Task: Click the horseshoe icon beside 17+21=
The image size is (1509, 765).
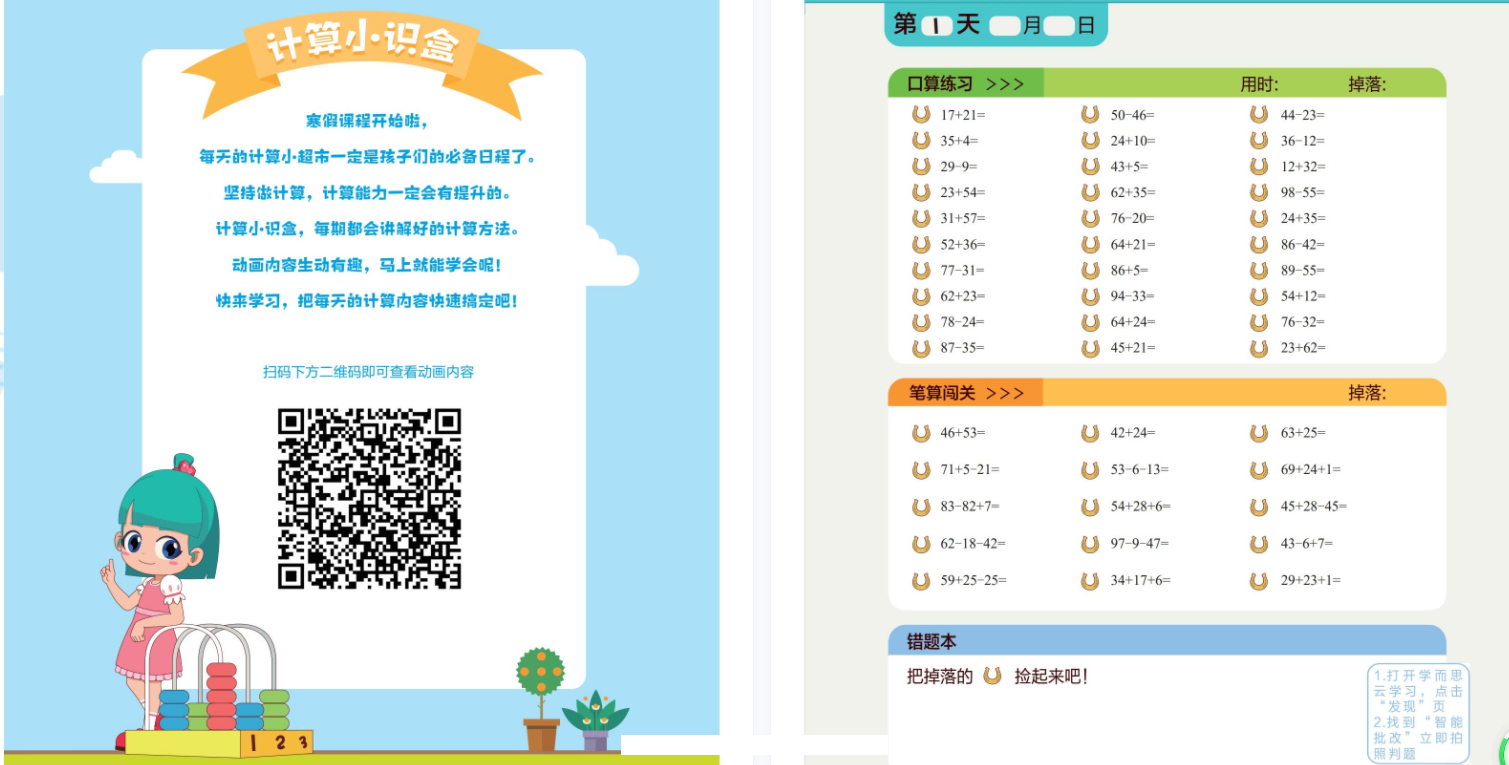Action: pos(921,115)
